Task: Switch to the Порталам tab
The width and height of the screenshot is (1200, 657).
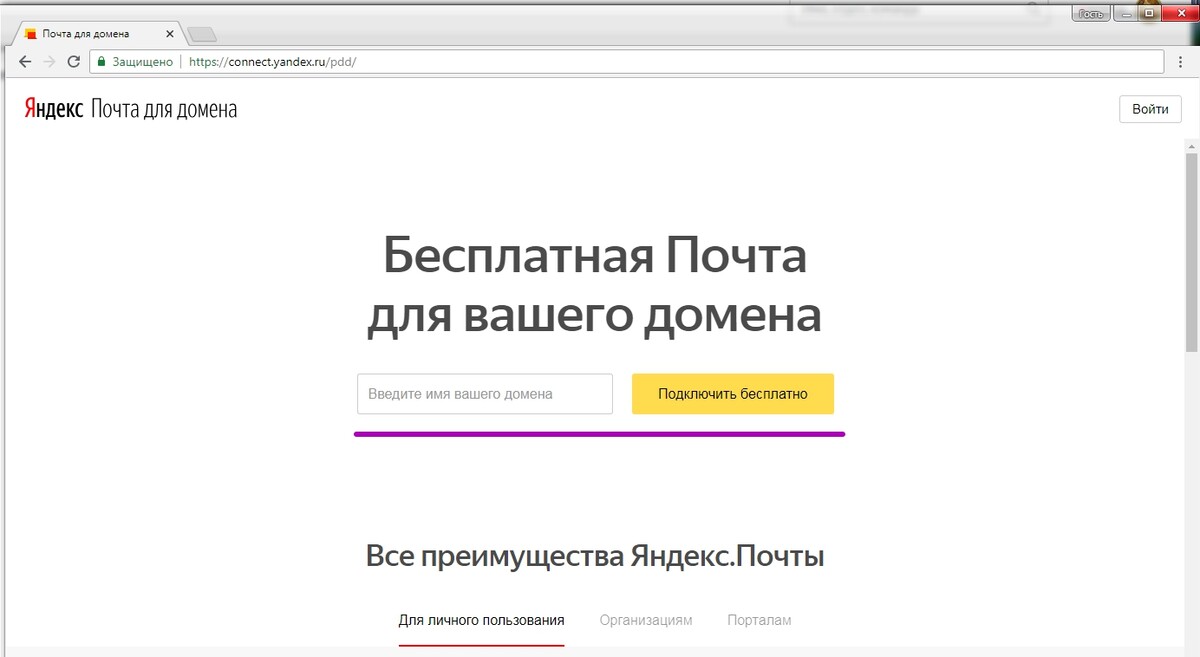Action: click(x=759, y=621)
